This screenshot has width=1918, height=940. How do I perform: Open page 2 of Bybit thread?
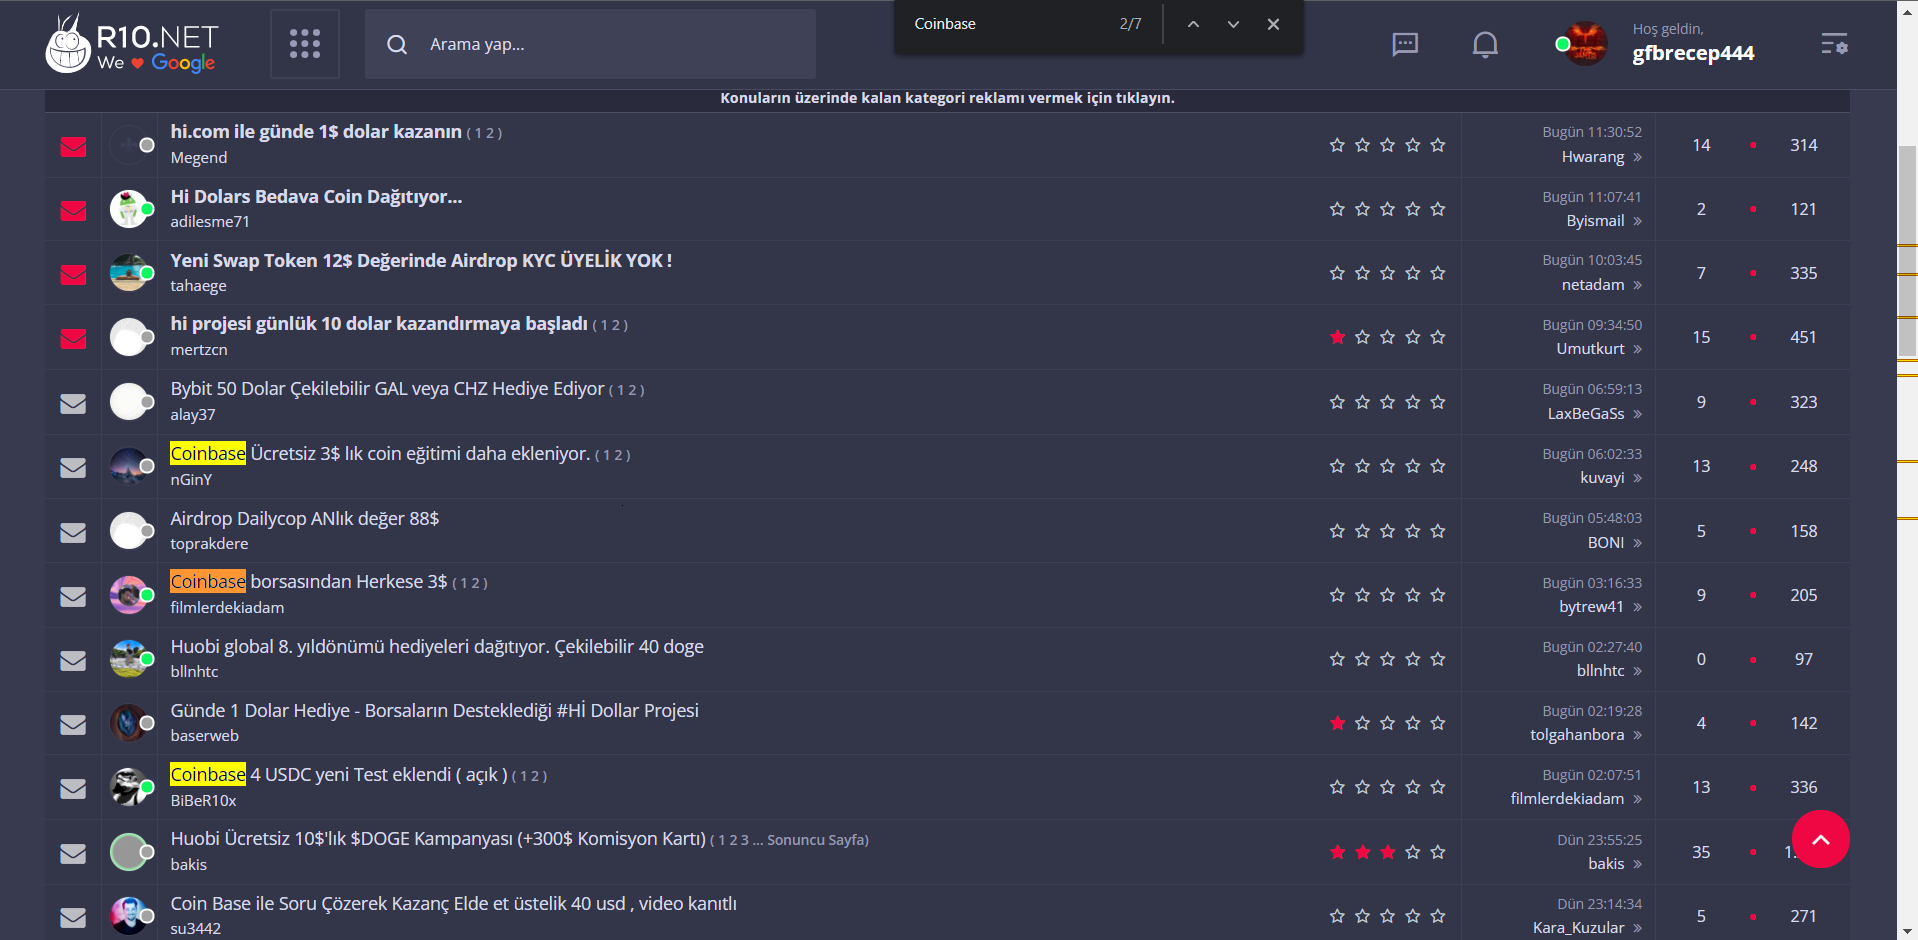coord(633,390)
